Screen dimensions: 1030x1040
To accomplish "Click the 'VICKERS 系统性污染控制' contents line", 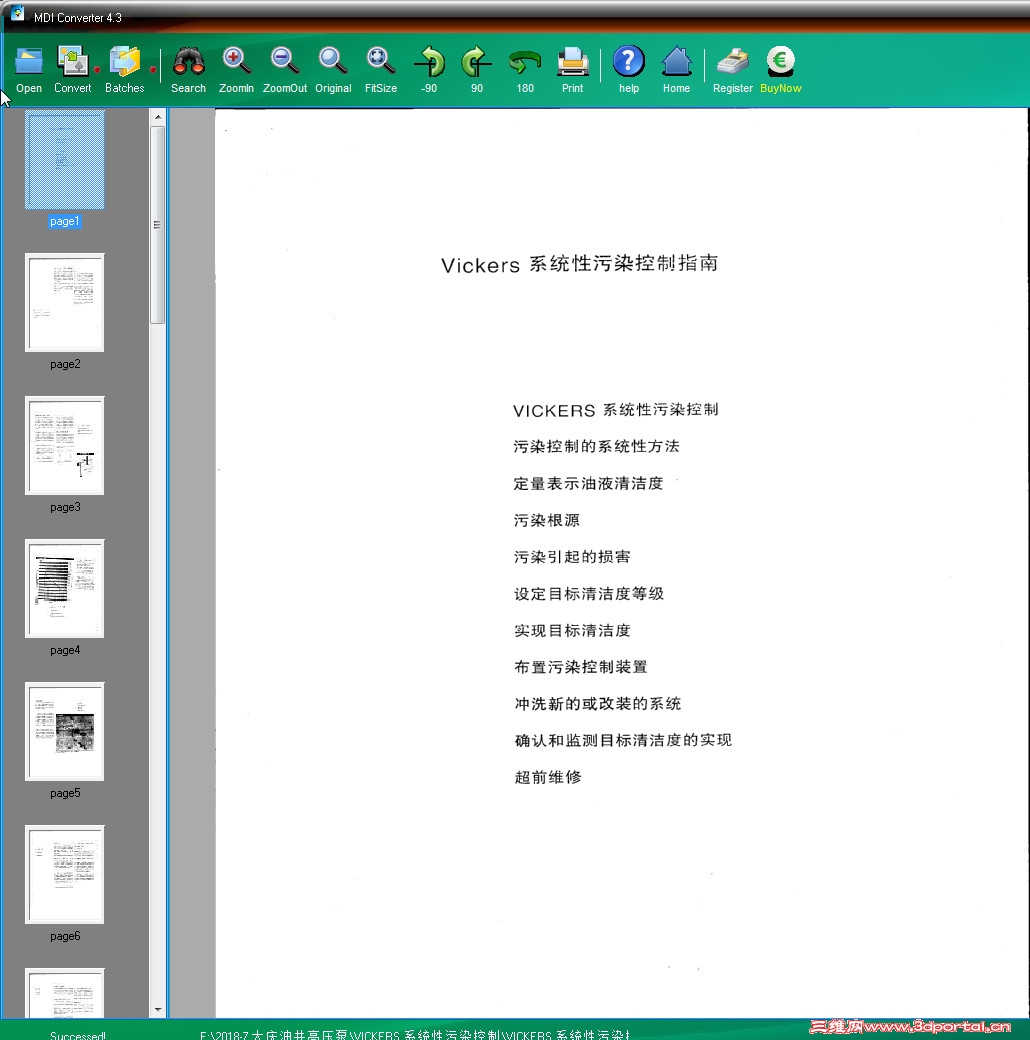I will (x=615, y=410).
